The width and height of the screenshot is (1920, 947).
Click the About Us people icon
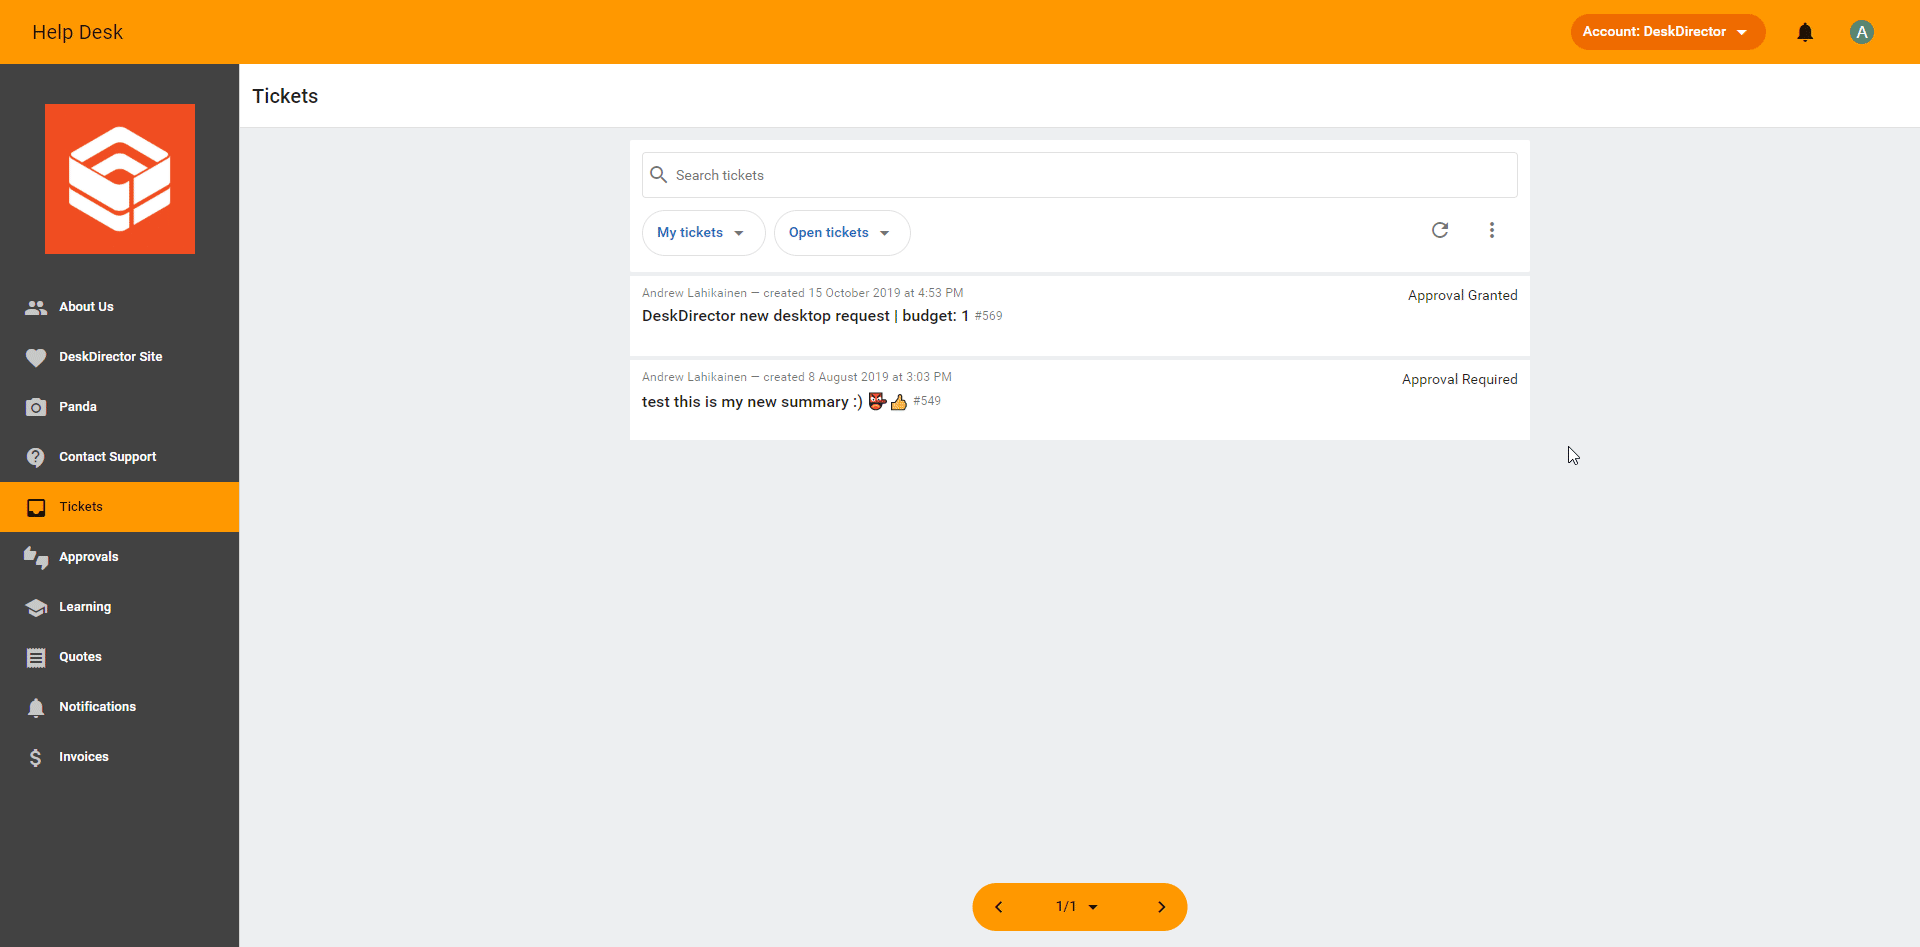pos(36,307)
